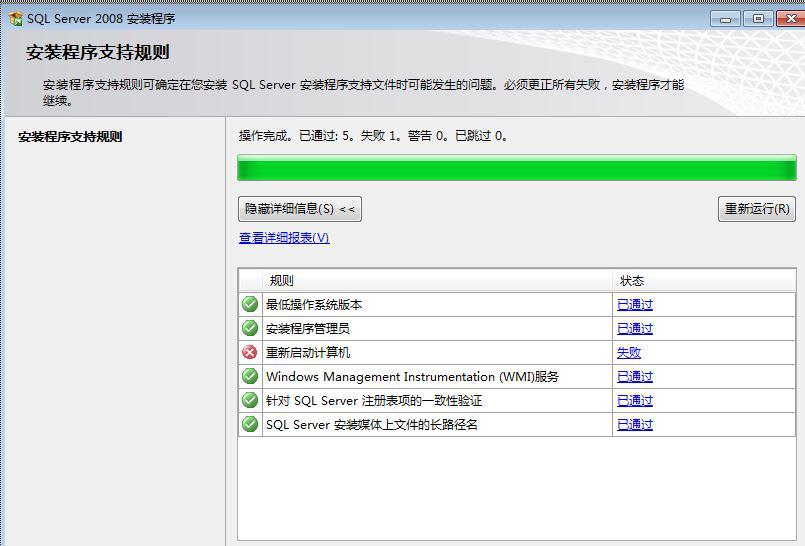
Task: Click green check icon for 长路径名 rule
Action: [x=250, y=424]
